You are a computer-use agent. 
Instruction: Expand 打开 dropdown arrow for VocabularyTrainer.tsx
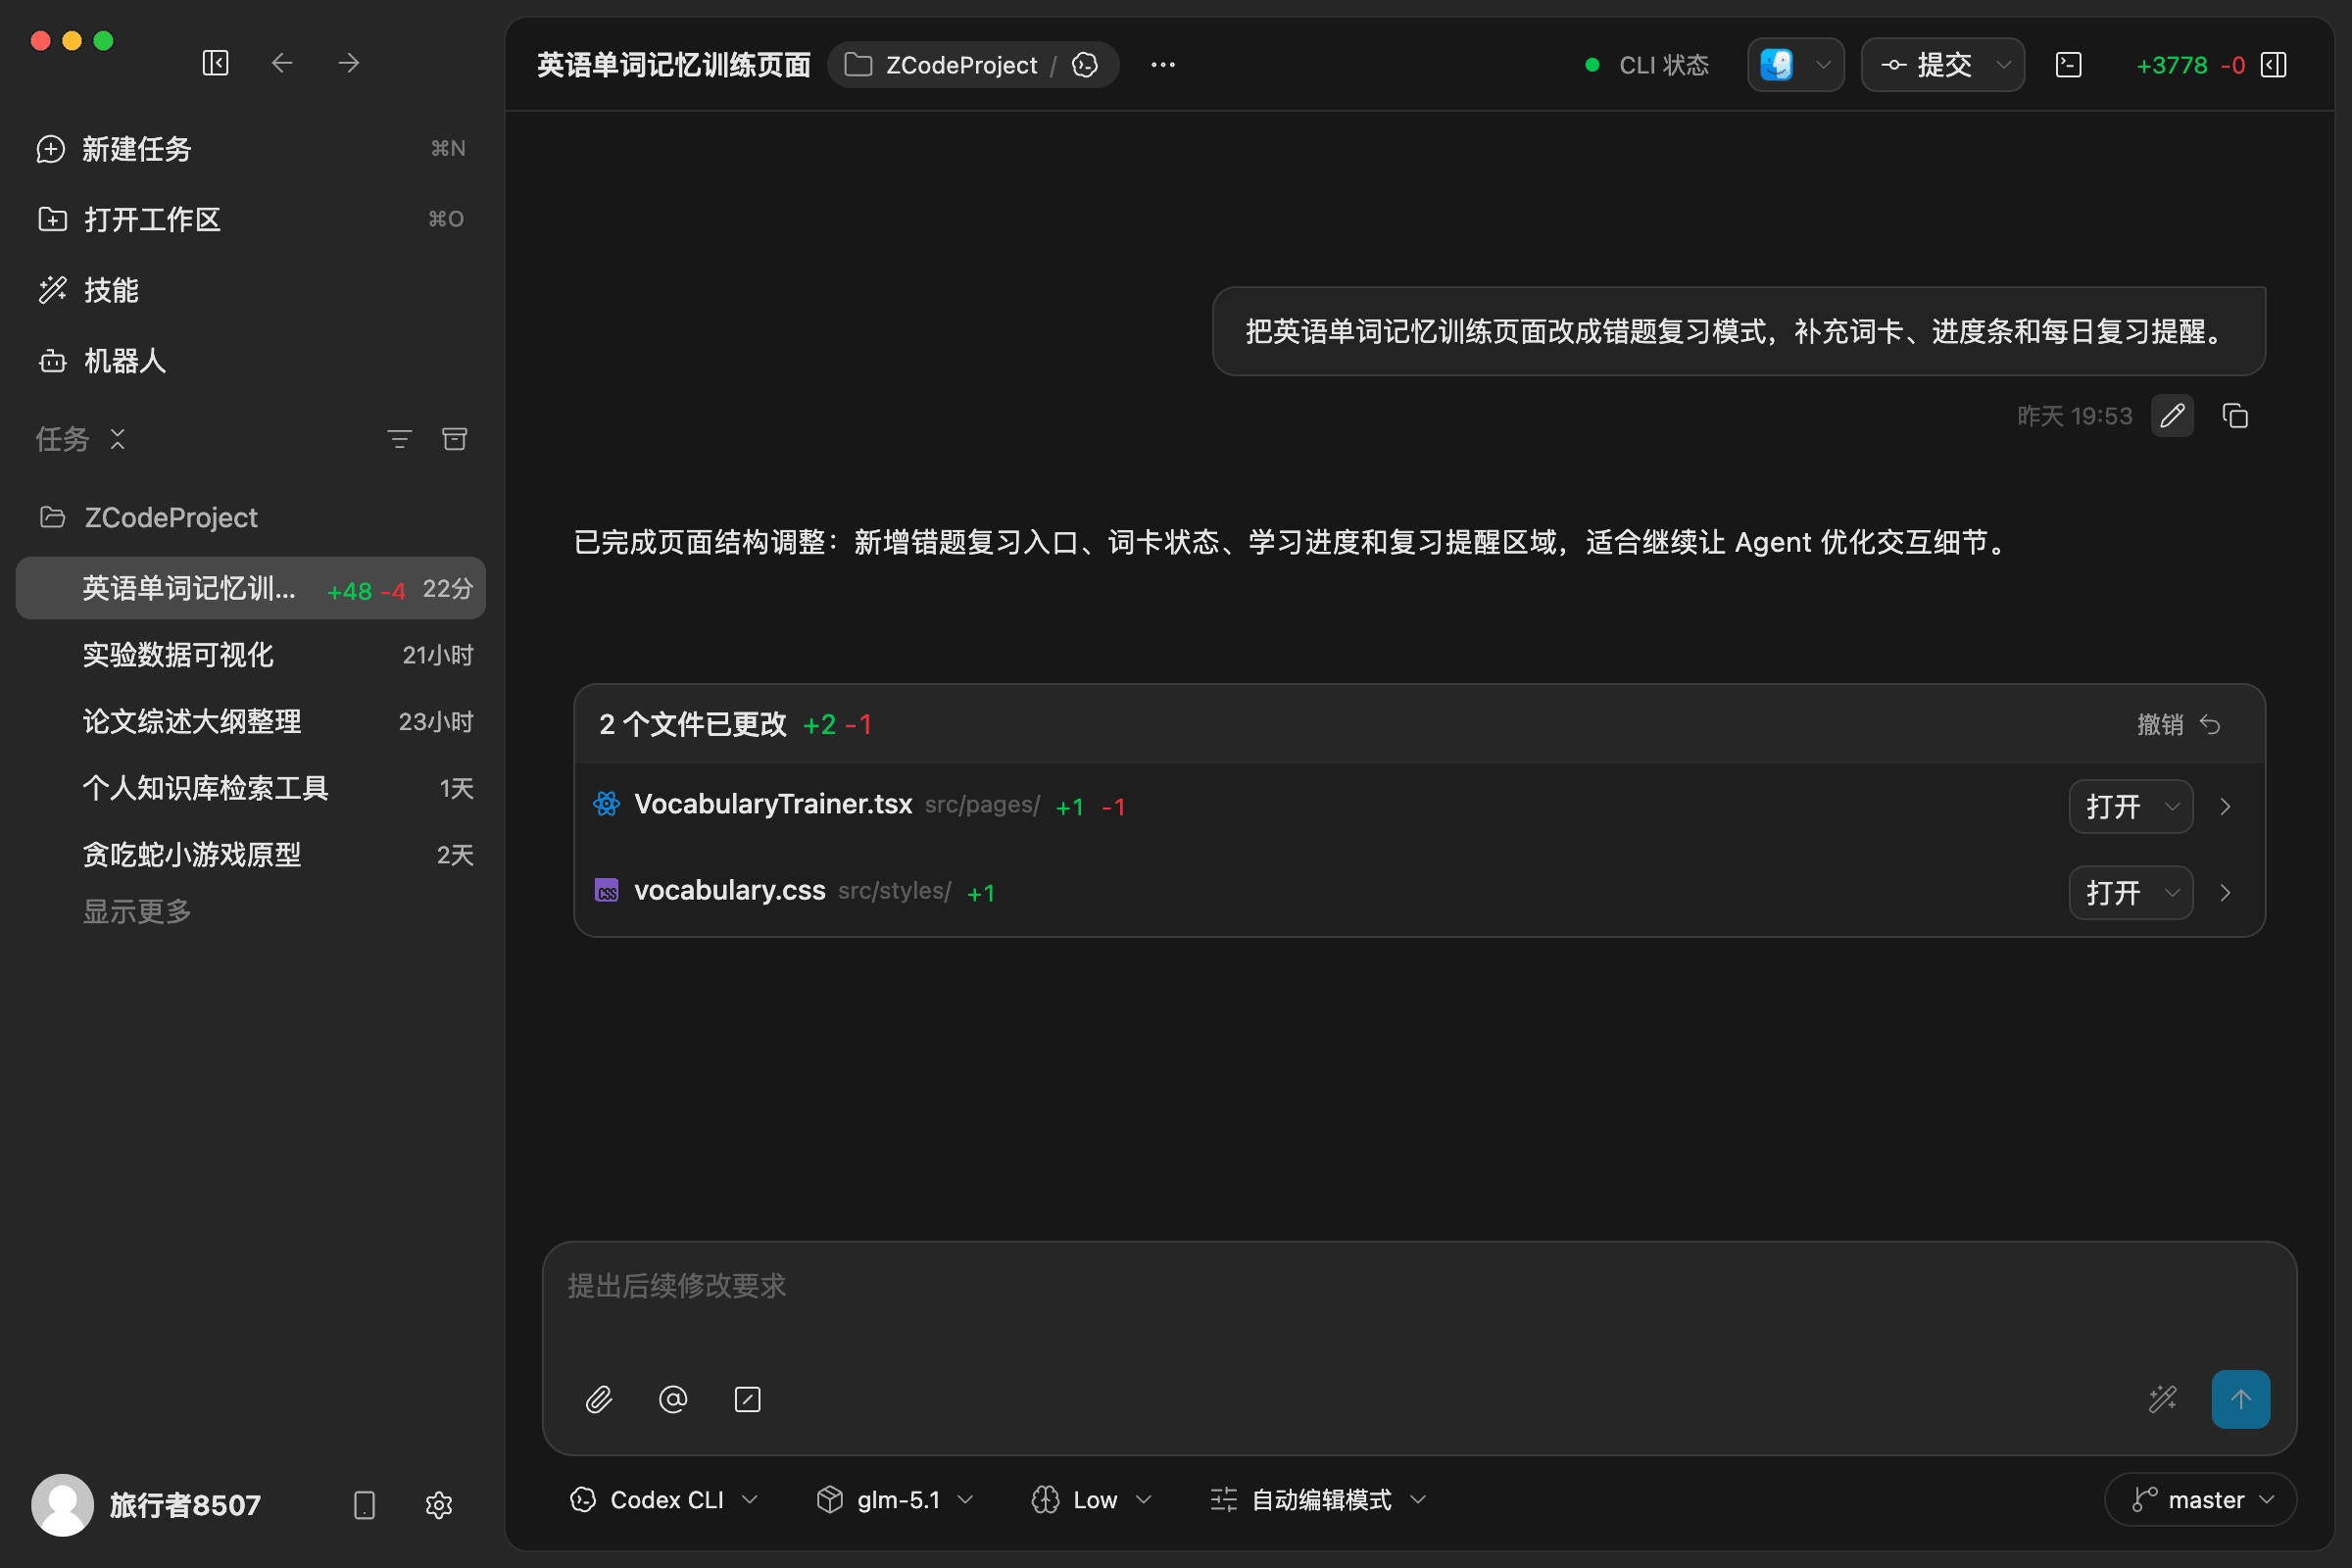[2171, 806]
